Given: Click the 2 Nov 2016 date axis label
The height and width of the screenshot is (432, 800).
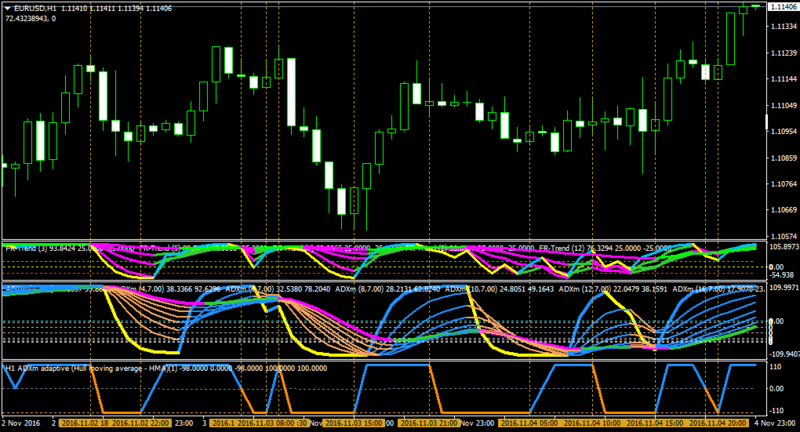Looking at the screenshot, I should click(21, 423).
